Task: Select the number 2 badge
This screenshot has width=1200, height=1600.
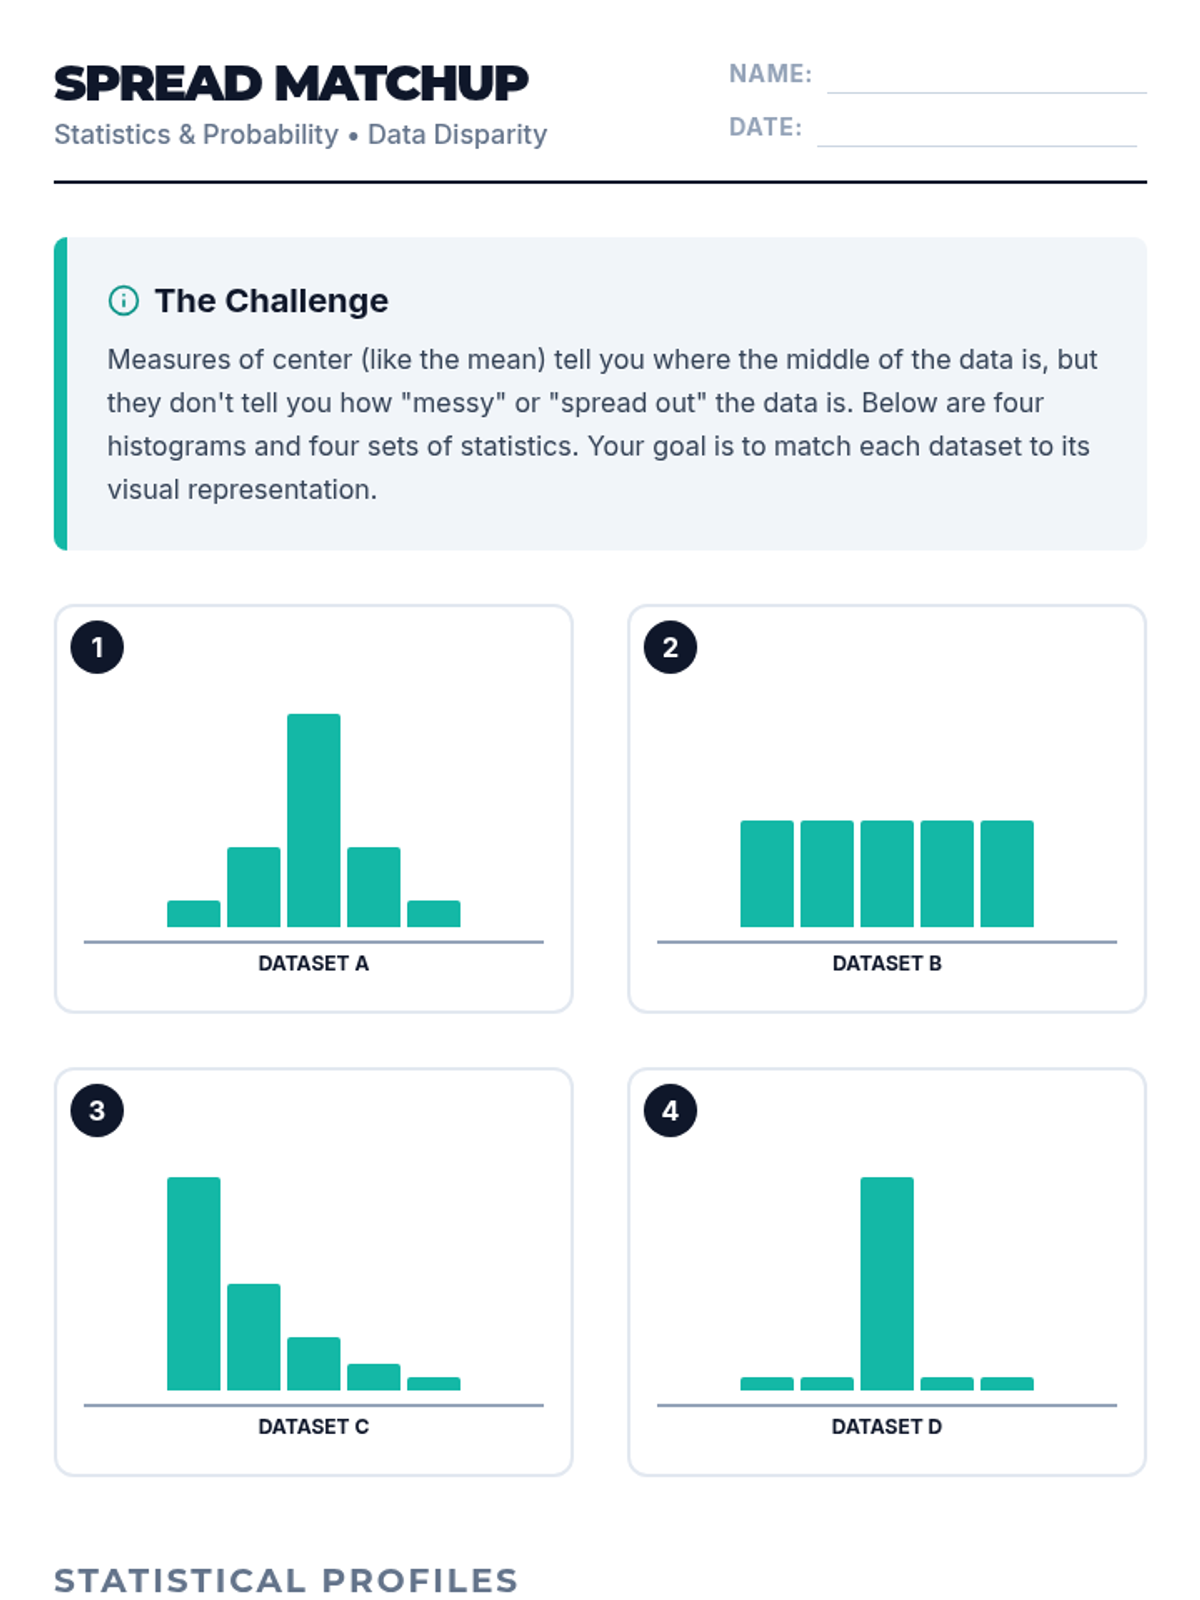Action: tap(670, 647)
